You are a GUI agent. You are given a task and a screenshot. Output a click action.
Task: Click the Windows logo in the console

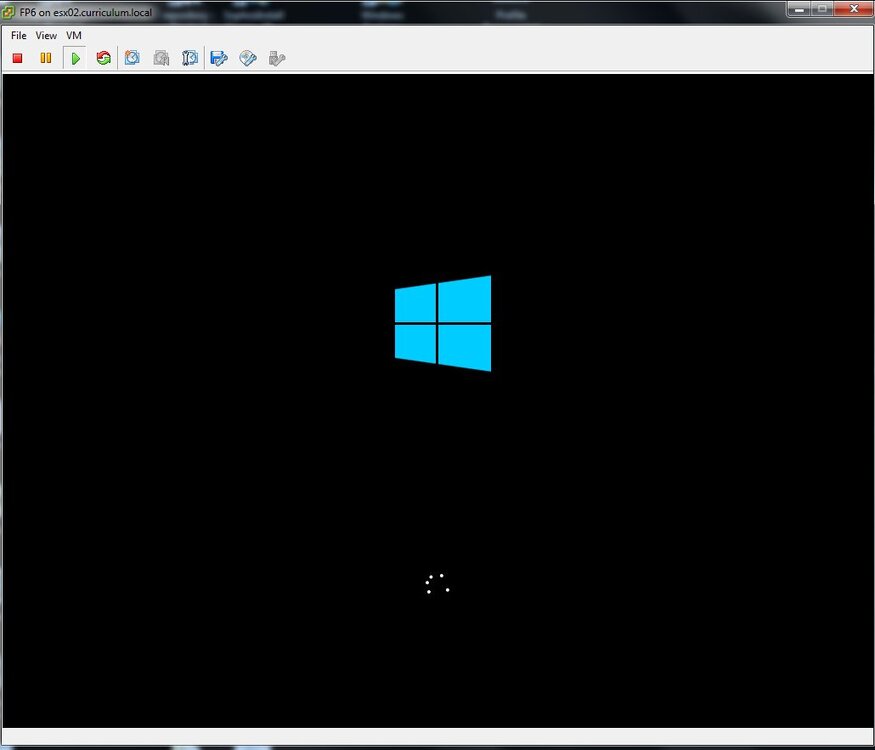443,323
